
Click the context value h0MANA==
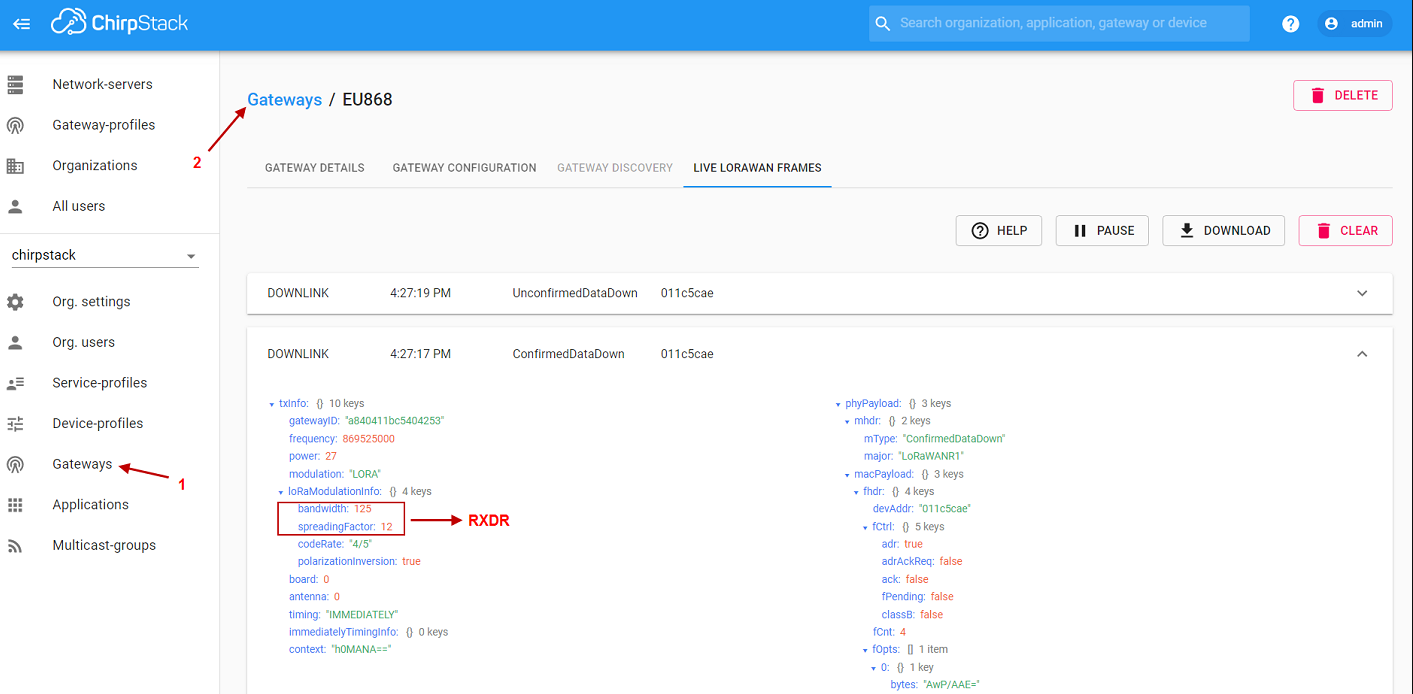click(359, 650)
